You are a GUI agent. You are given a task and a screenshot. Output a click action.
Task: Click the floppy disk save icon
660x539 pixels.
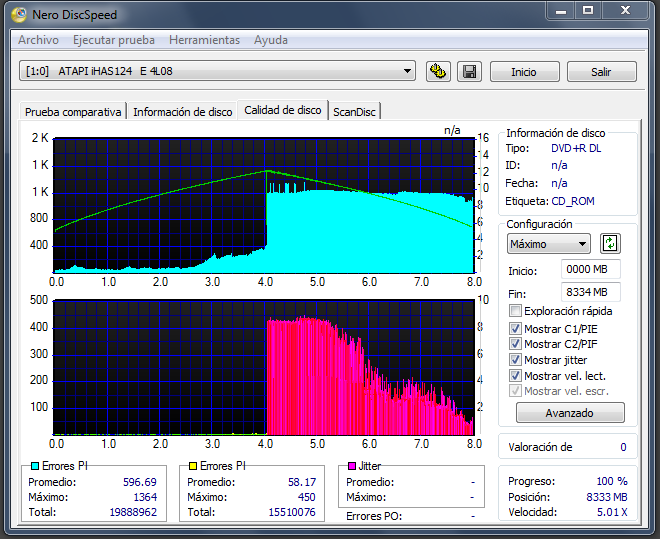pos(468,72)
